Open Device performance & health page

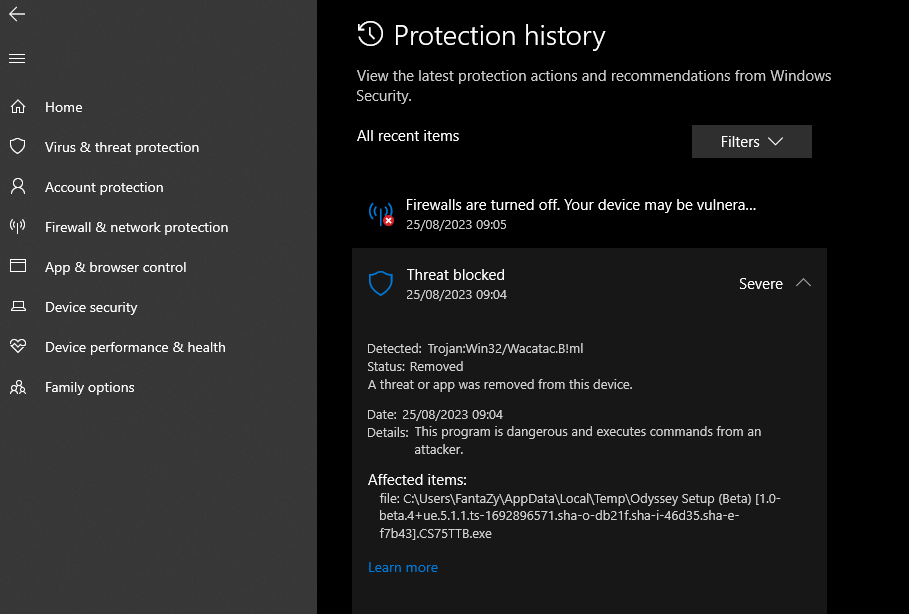click(135, 347)
